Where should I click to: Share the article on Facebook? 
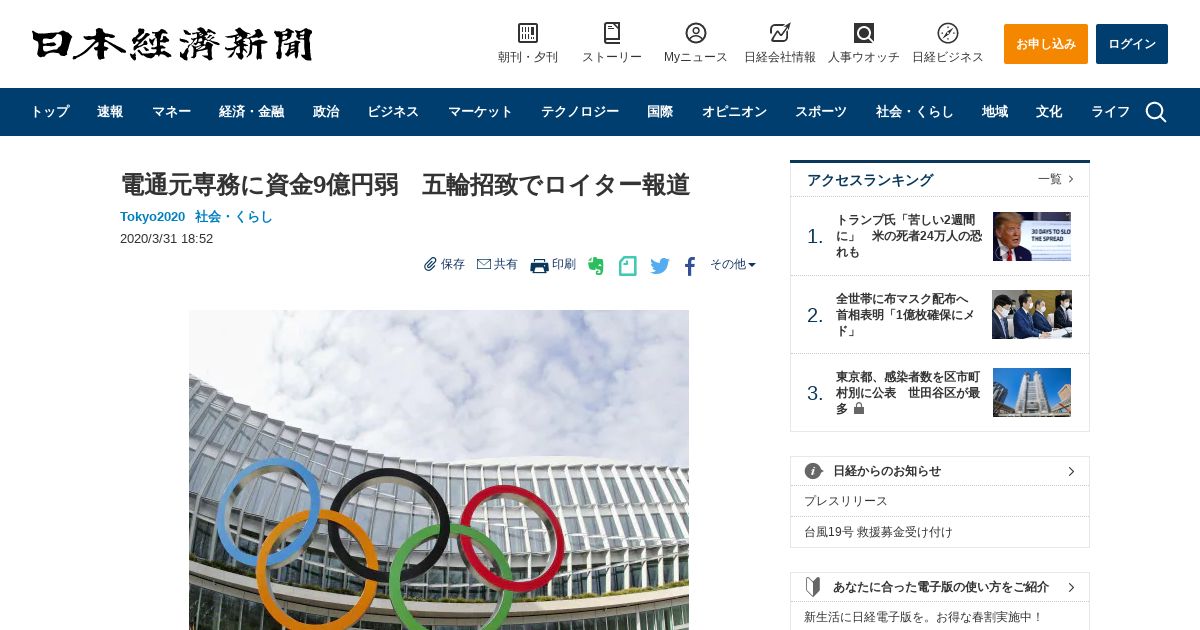pos(690,266)
